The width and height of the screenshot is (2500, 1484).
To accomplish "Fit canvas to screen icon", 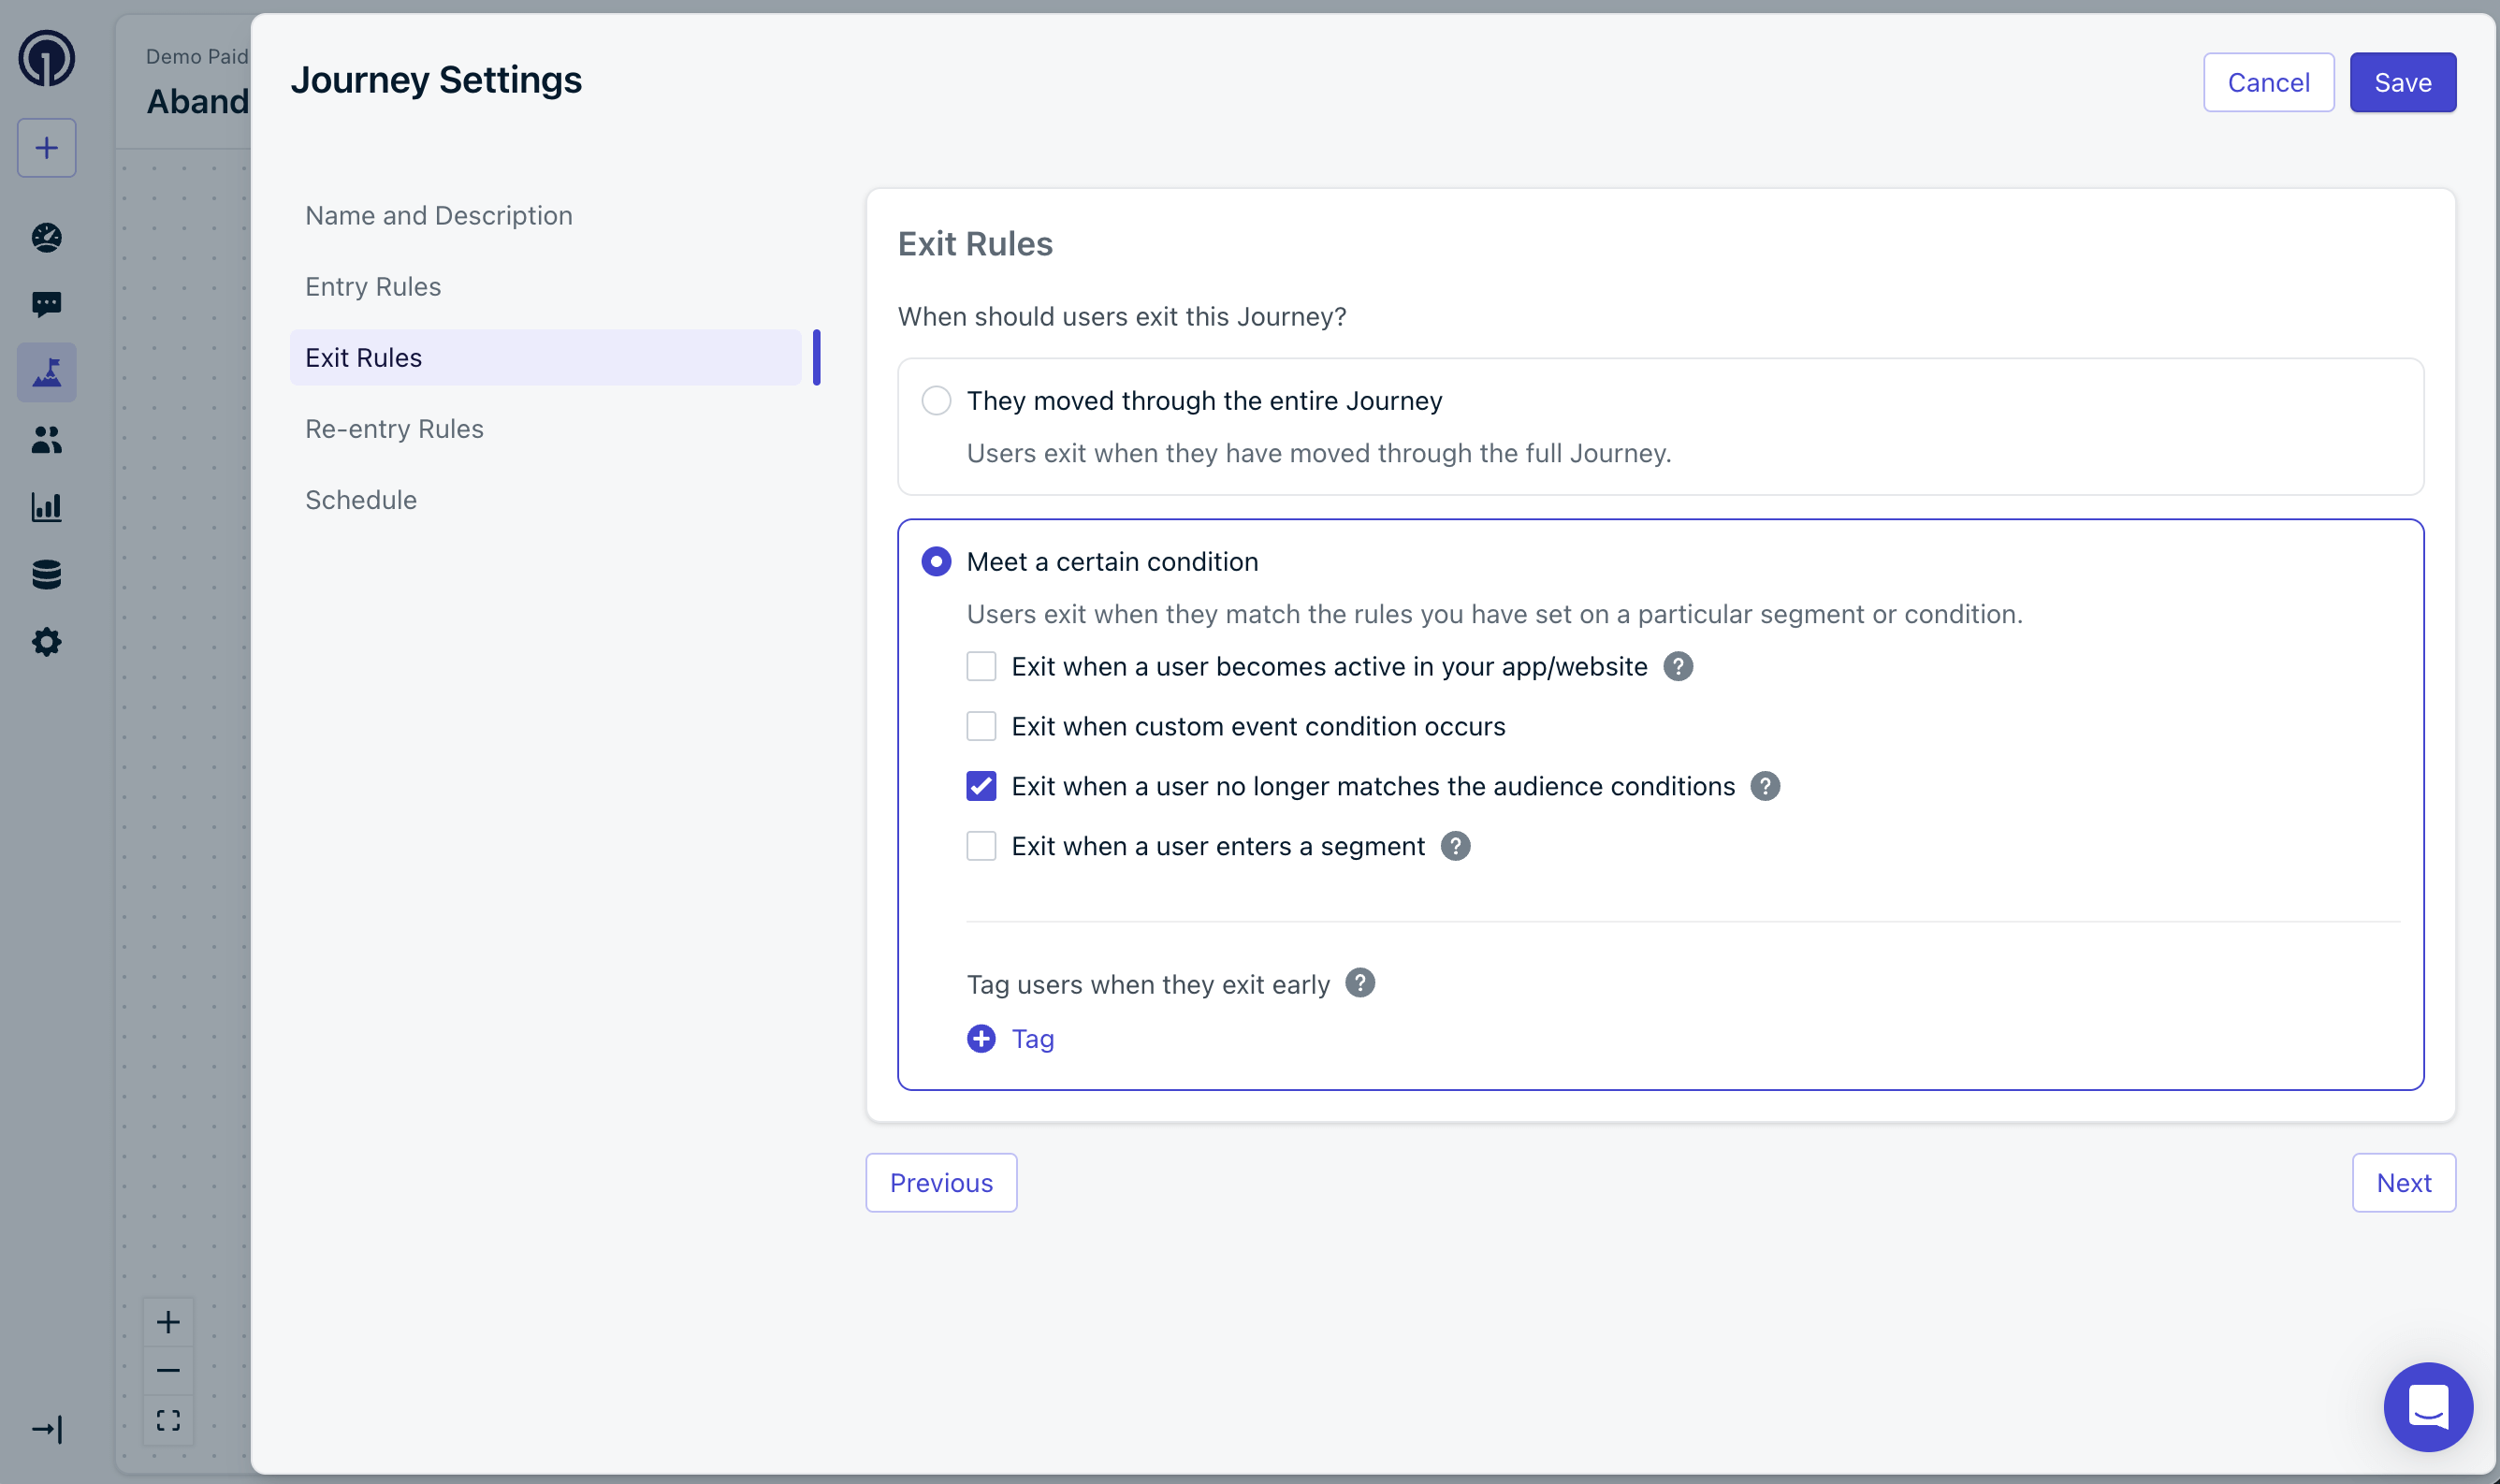I will (x=168, y=1420).
